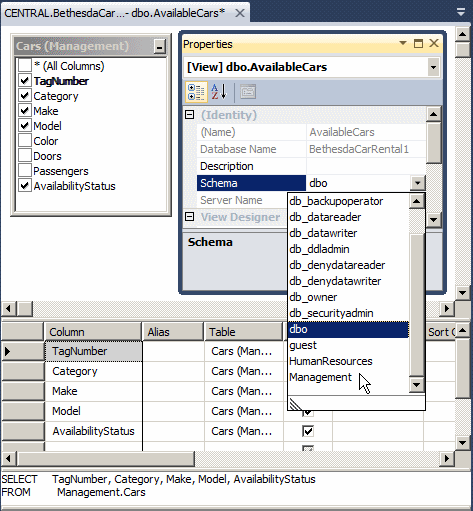Uncheck the Model column checkbox
Viewport: 473px width, 511px height.
point(25,126)
